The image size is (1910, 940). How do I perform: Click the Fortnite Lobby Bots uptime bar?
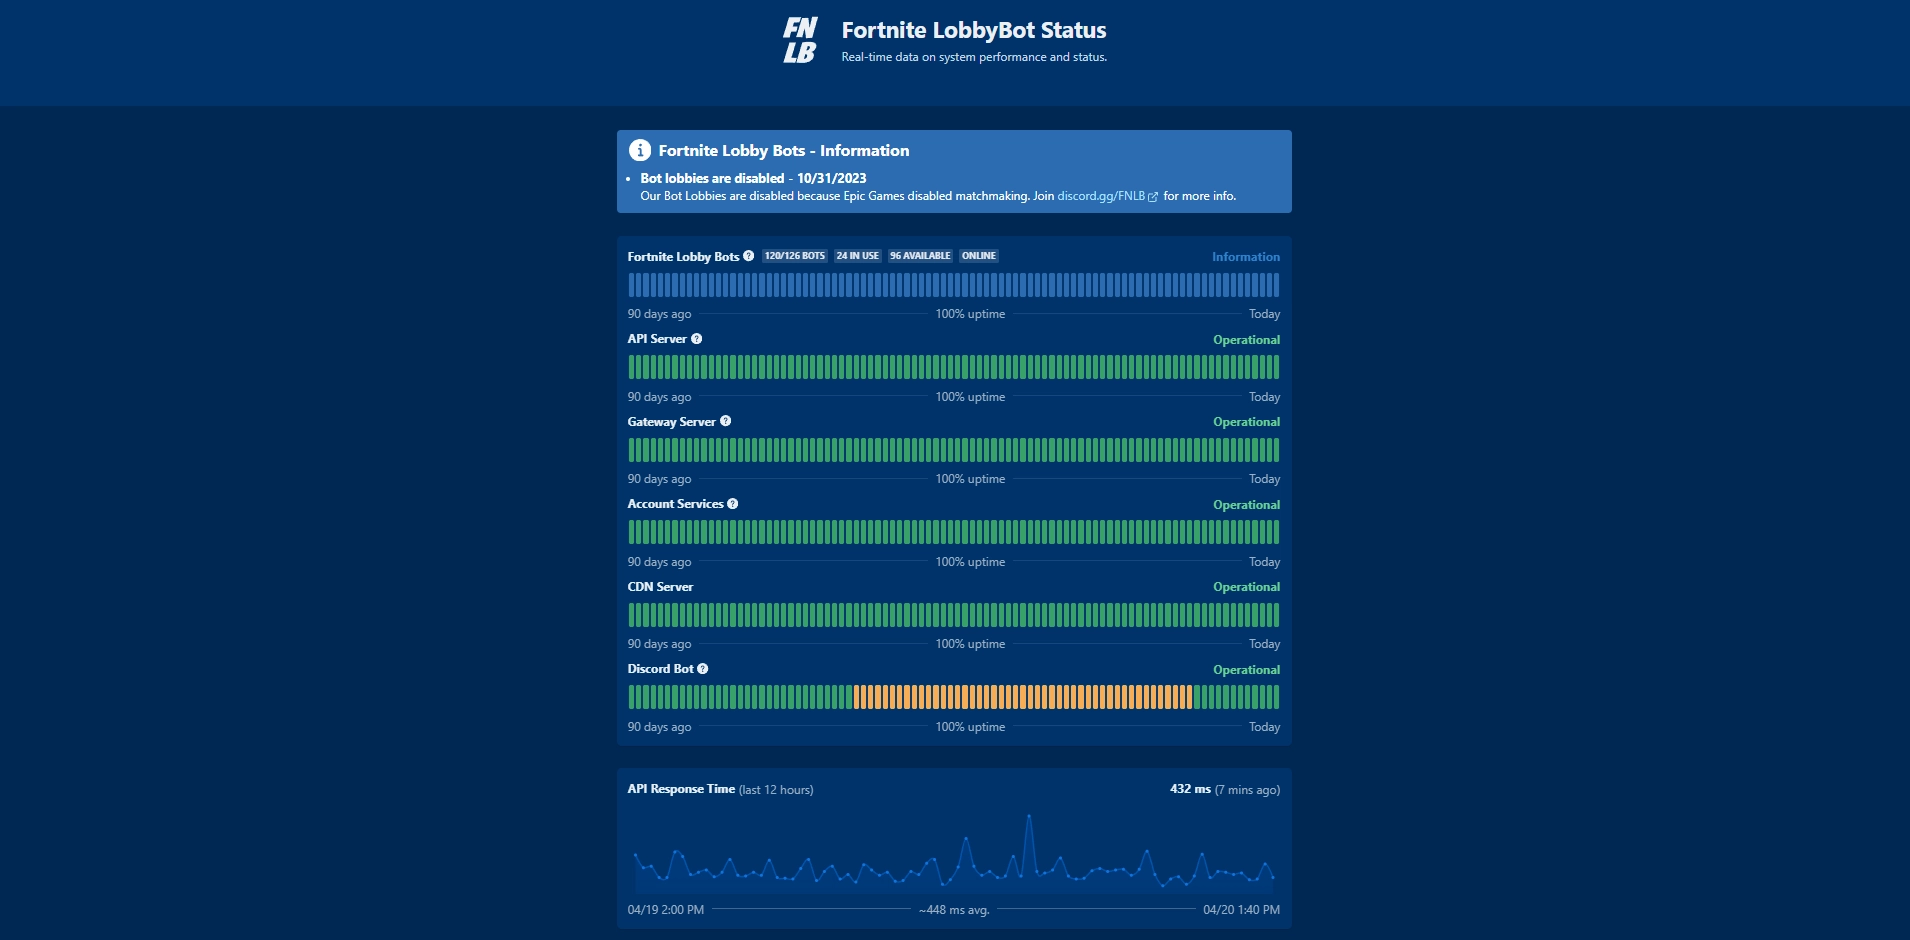(954, 285)
